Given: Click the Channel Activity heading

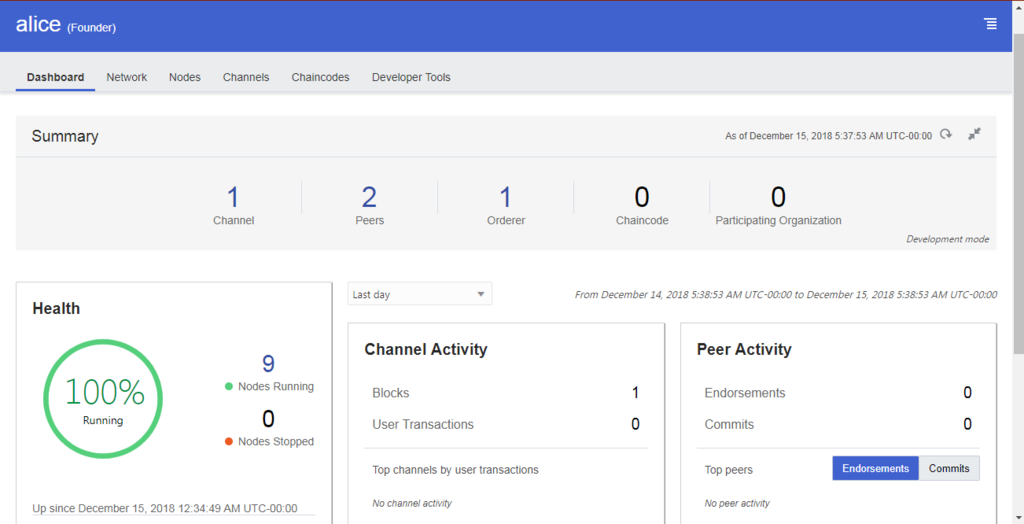Looking at the screenshot, I should [426, 350].
